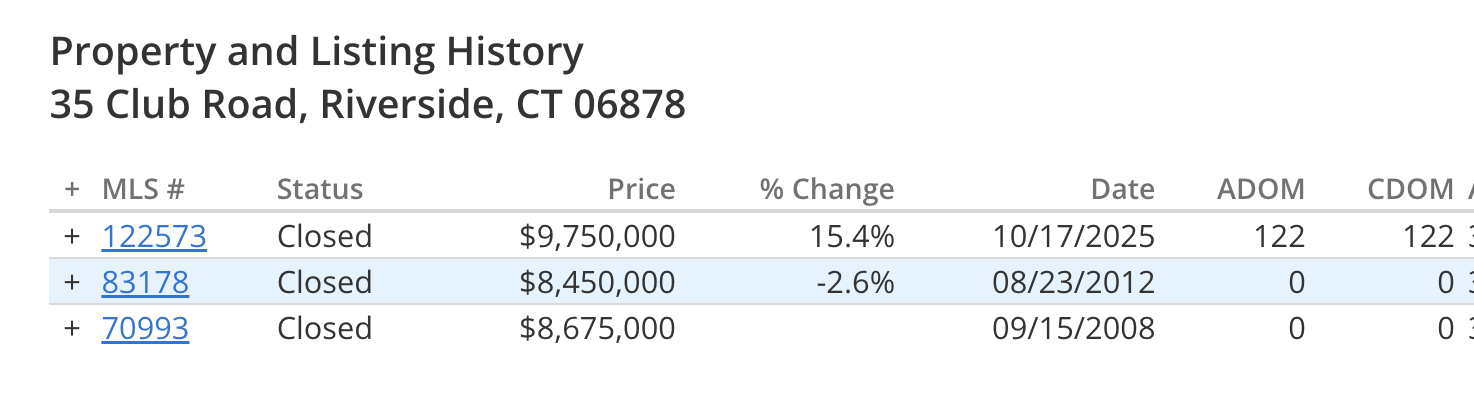Sort by Price column header
Image resolution: width=1474 pixels, height=408 pixels.
tap(642, 190)
